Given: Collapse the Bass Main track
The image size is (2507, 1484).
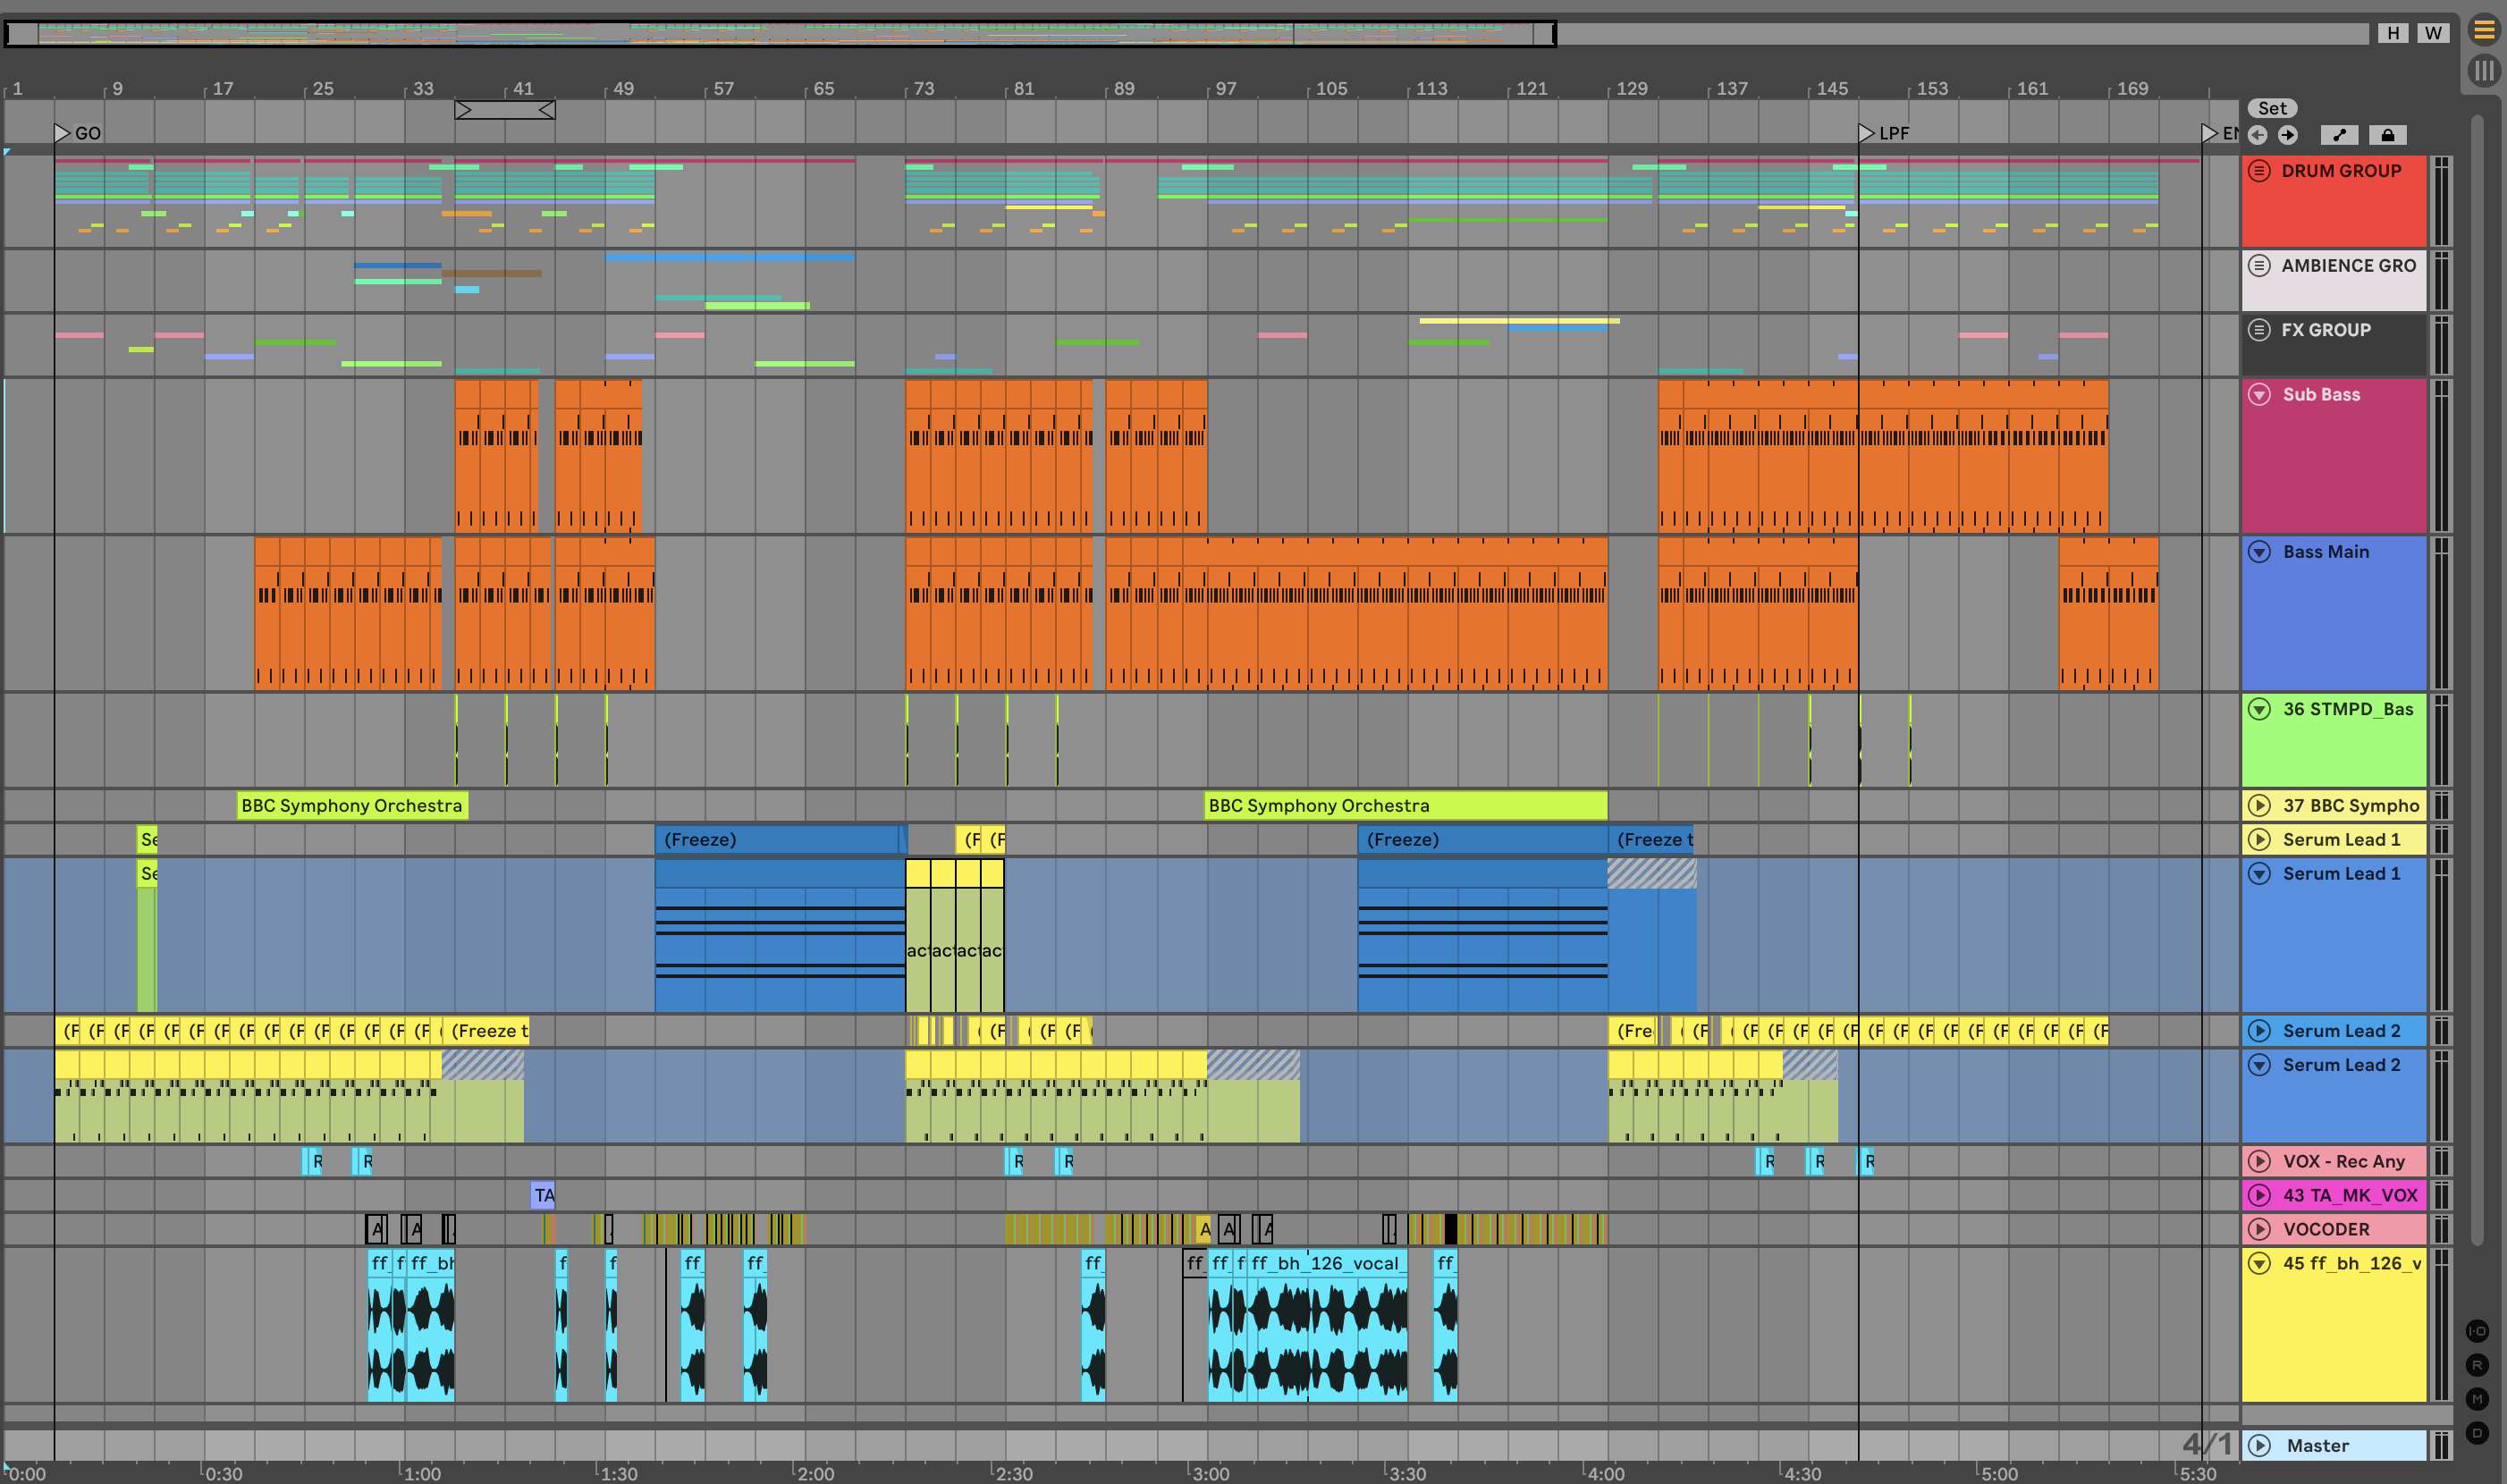Looking at the screenshot, I should coord(2260,552).
